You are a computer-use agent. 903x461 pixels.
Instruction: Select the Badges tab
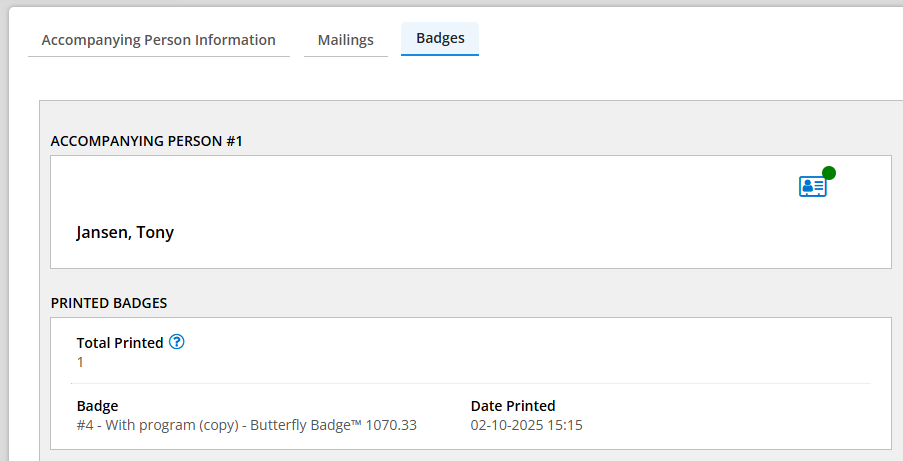(x=440, y=39)
